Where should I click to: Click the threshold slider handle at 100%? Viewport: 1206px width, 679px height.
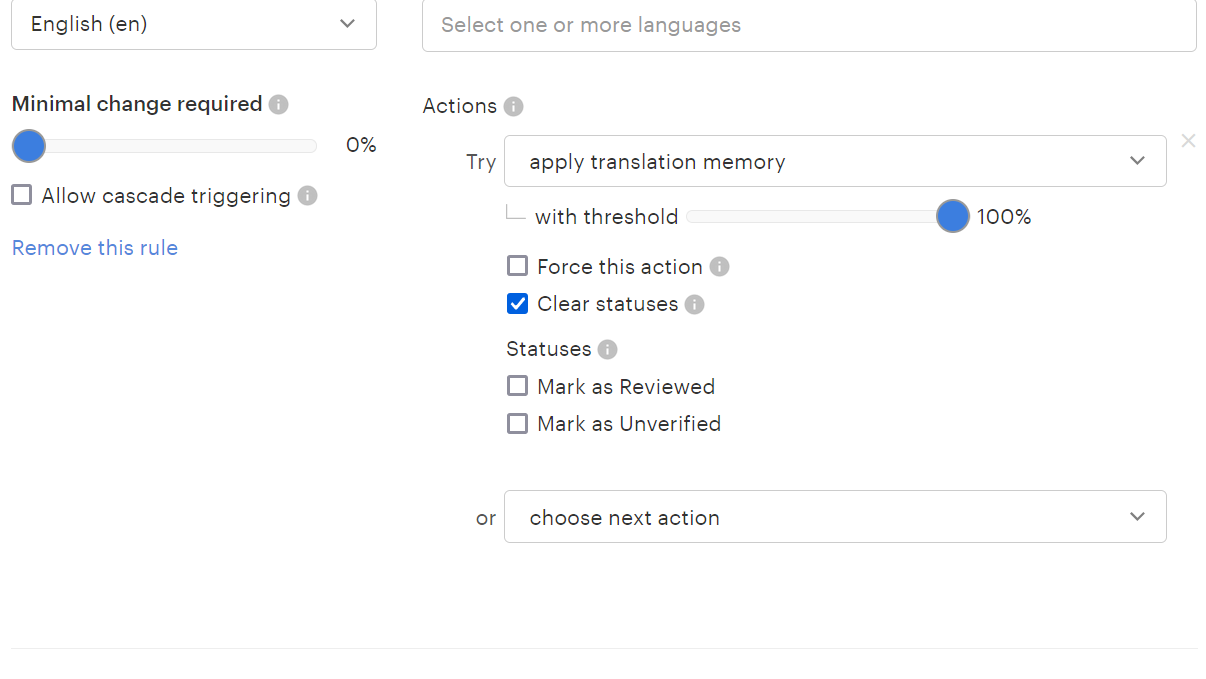click(953, 216)
